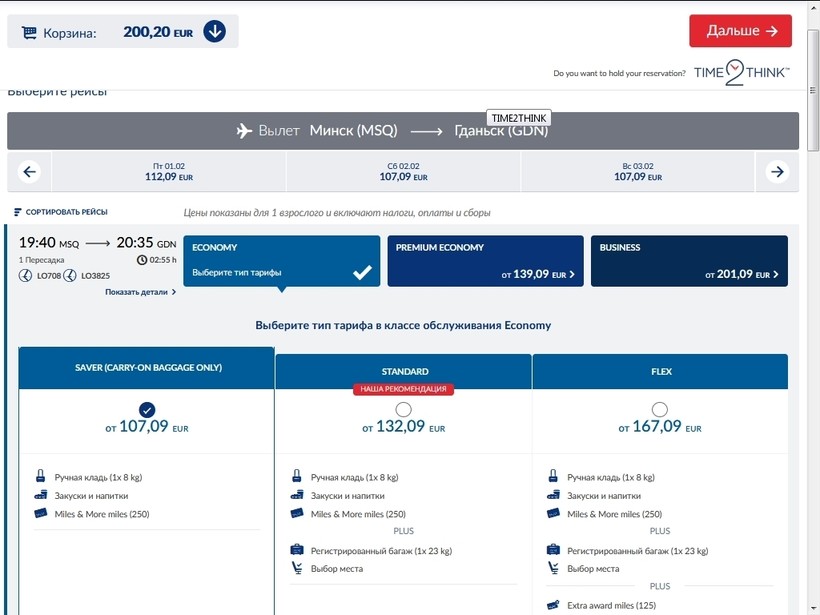This screenshot has width=820, height=615.
Task: Click the shopping cart icon
Action: coord(28,32)
